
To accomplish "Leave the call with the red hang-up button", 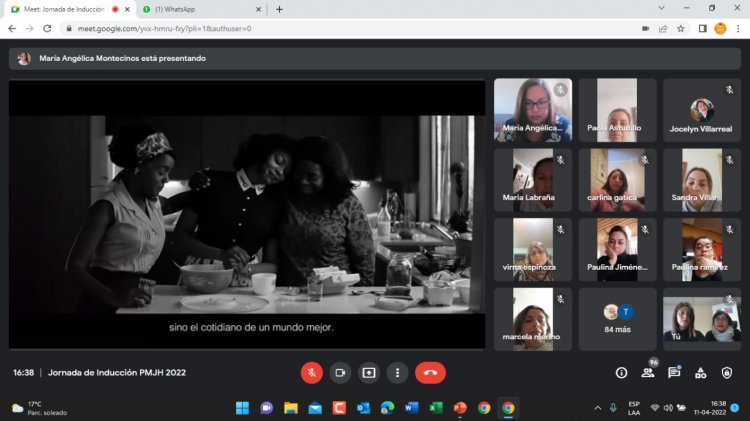I will 430,373.
